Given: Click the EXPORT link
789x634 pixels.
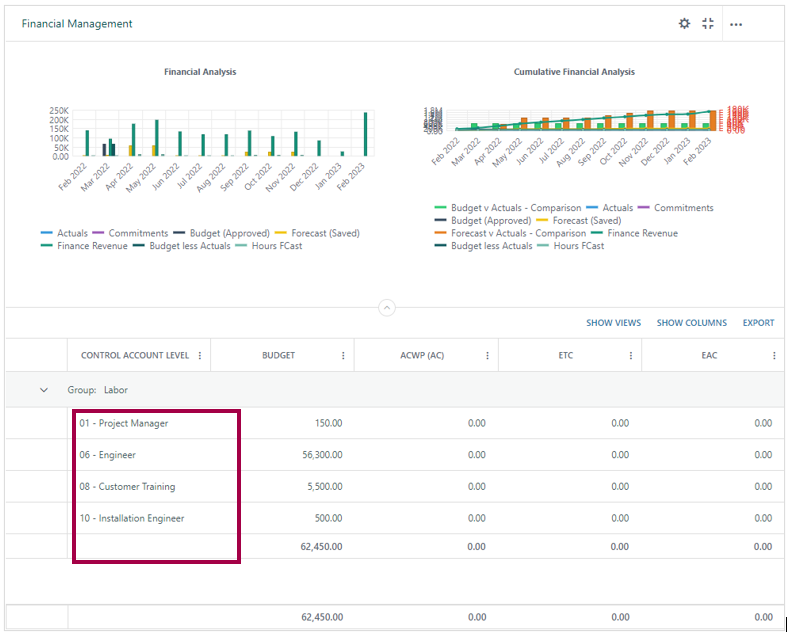Looking at the screenshot, I should (x=758, y=323).
